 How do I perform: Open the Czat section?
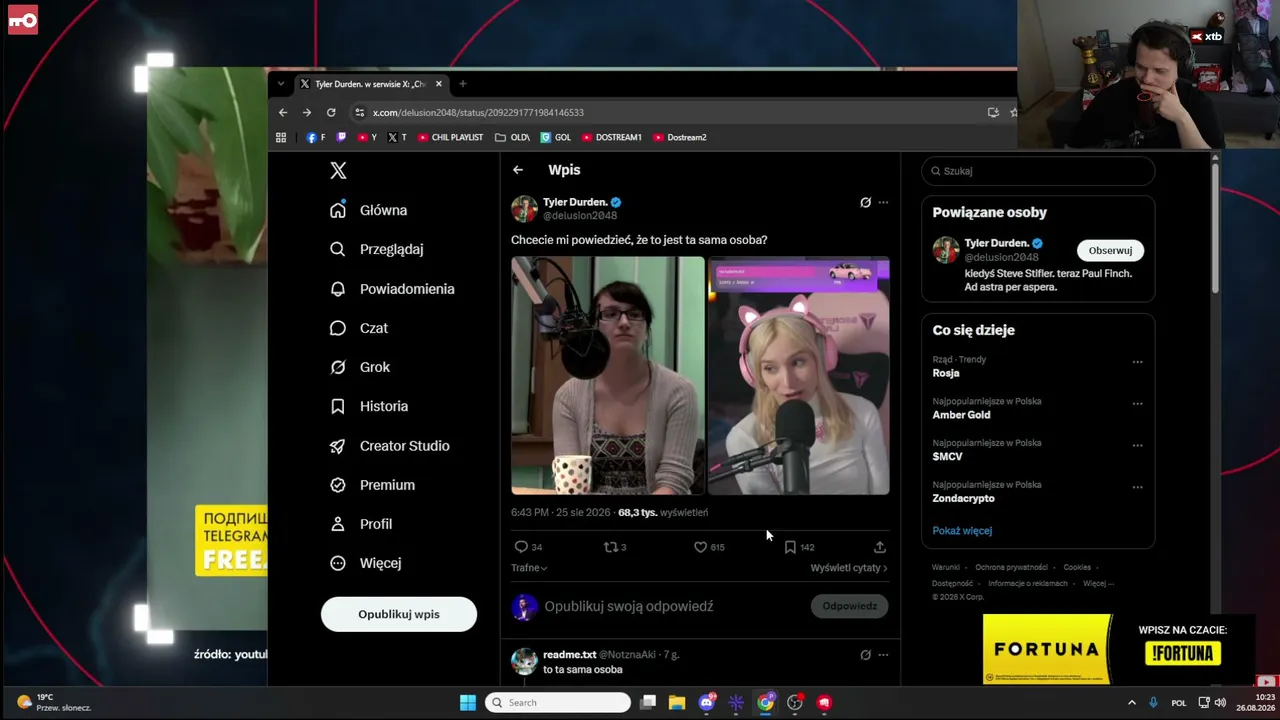(x=359, y=328)
